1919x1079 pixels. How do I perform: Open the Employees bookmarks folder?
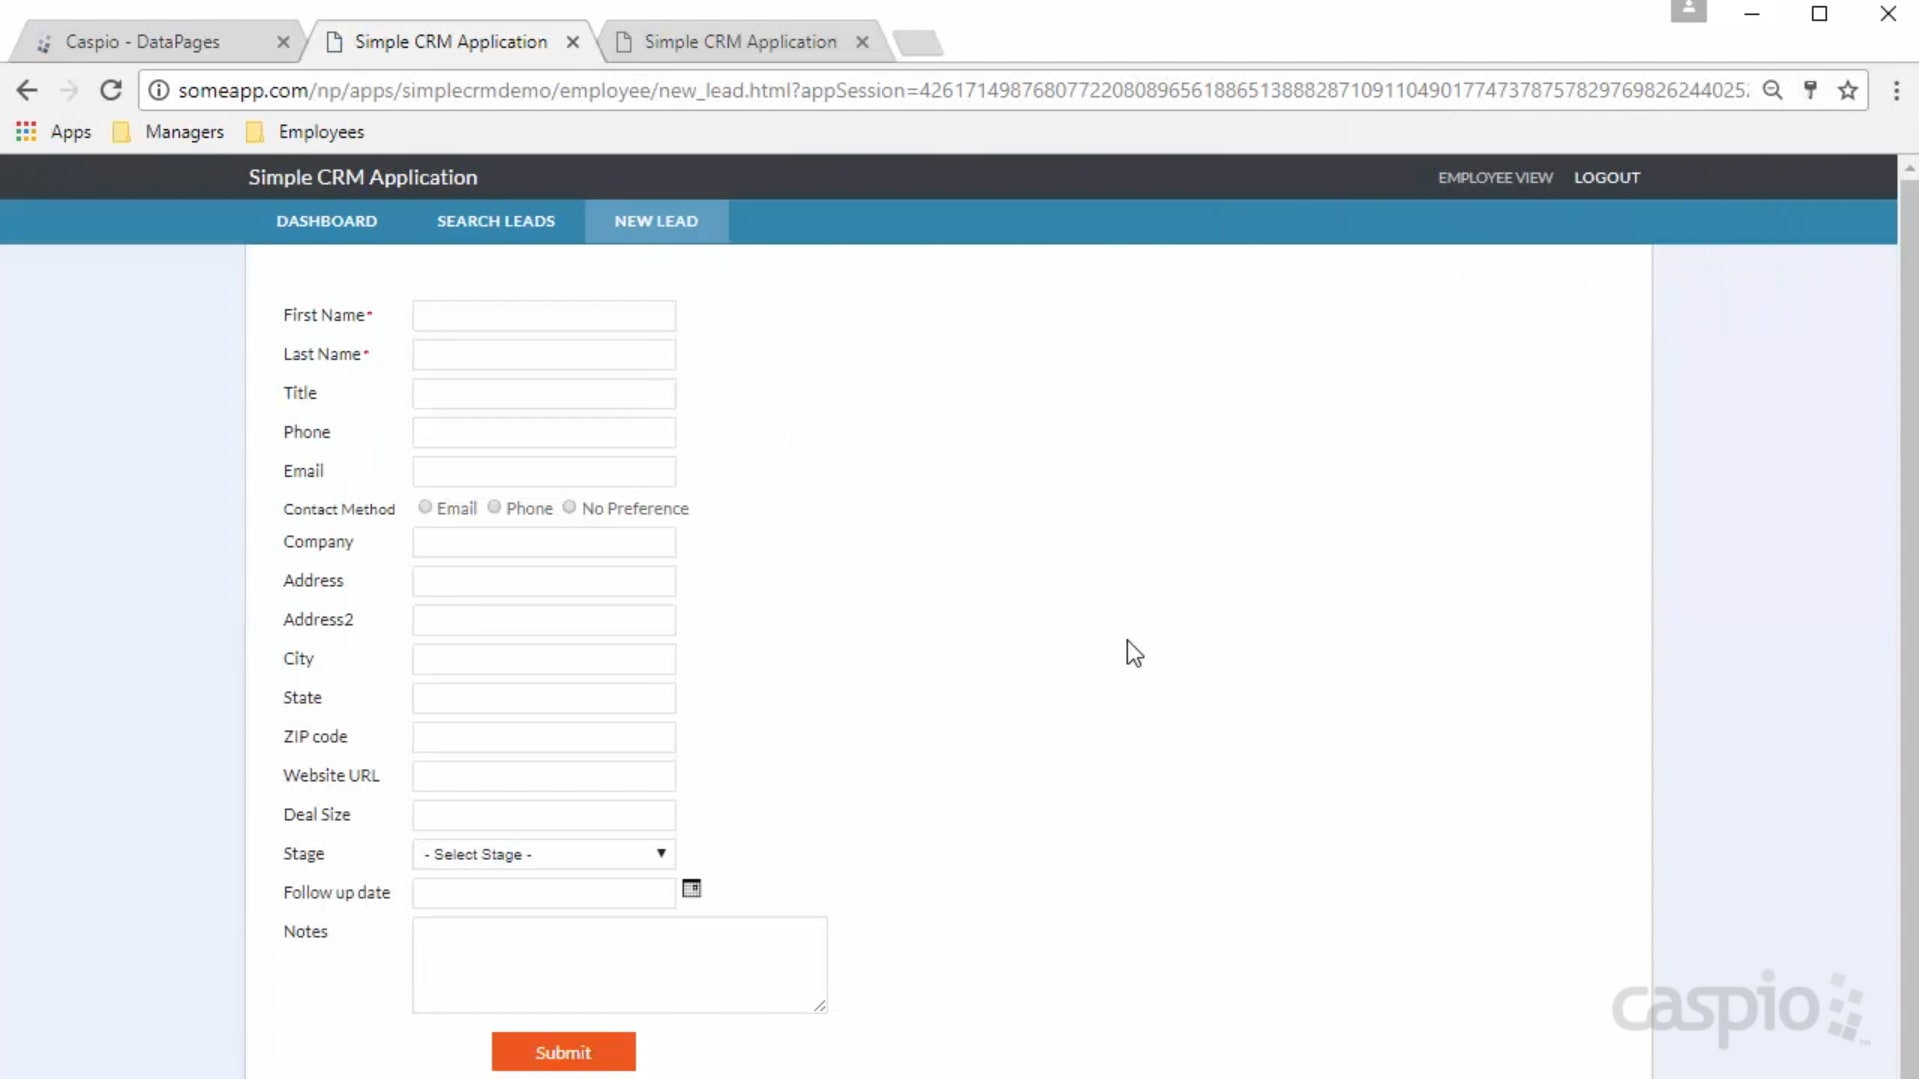[305, 131]
